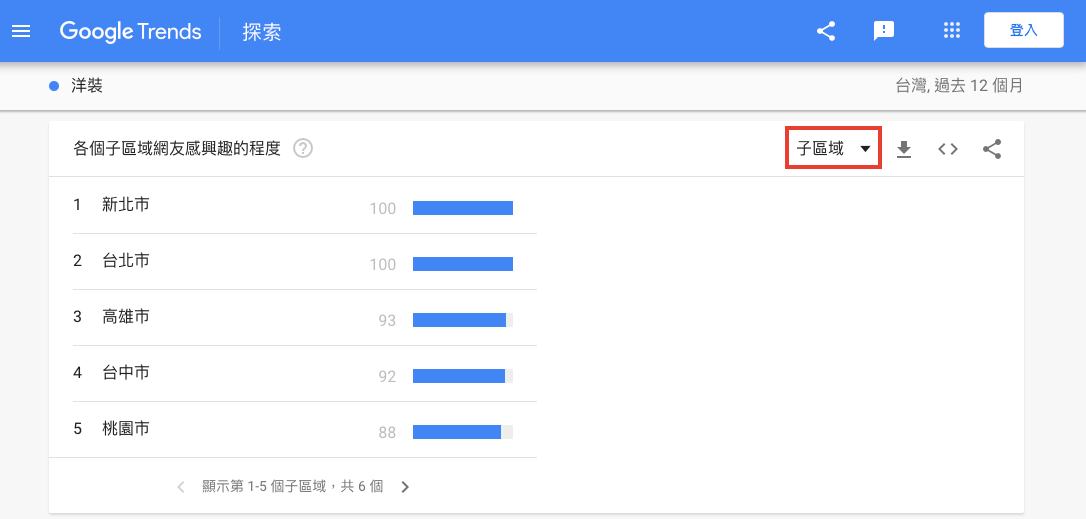
Task: Click the 登入 sign-in button
Action: coord(1023,31)
